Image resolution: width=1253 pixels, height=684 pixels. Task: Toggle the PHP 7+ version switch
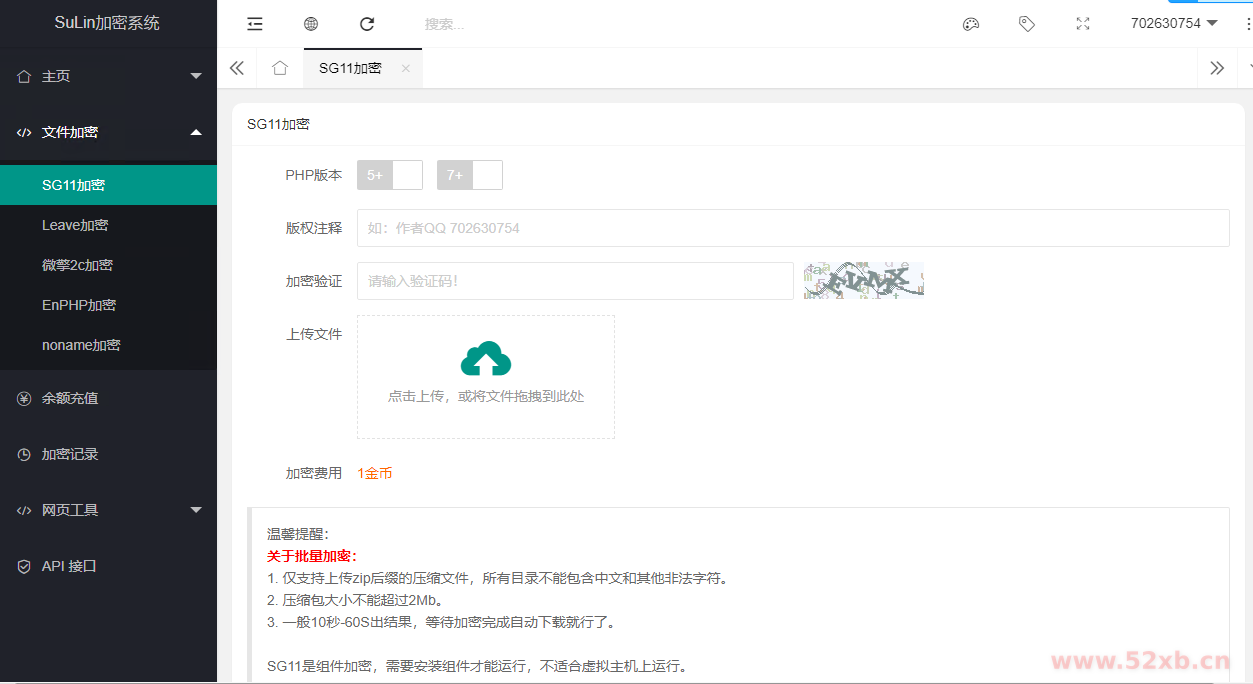pos(470,175)
